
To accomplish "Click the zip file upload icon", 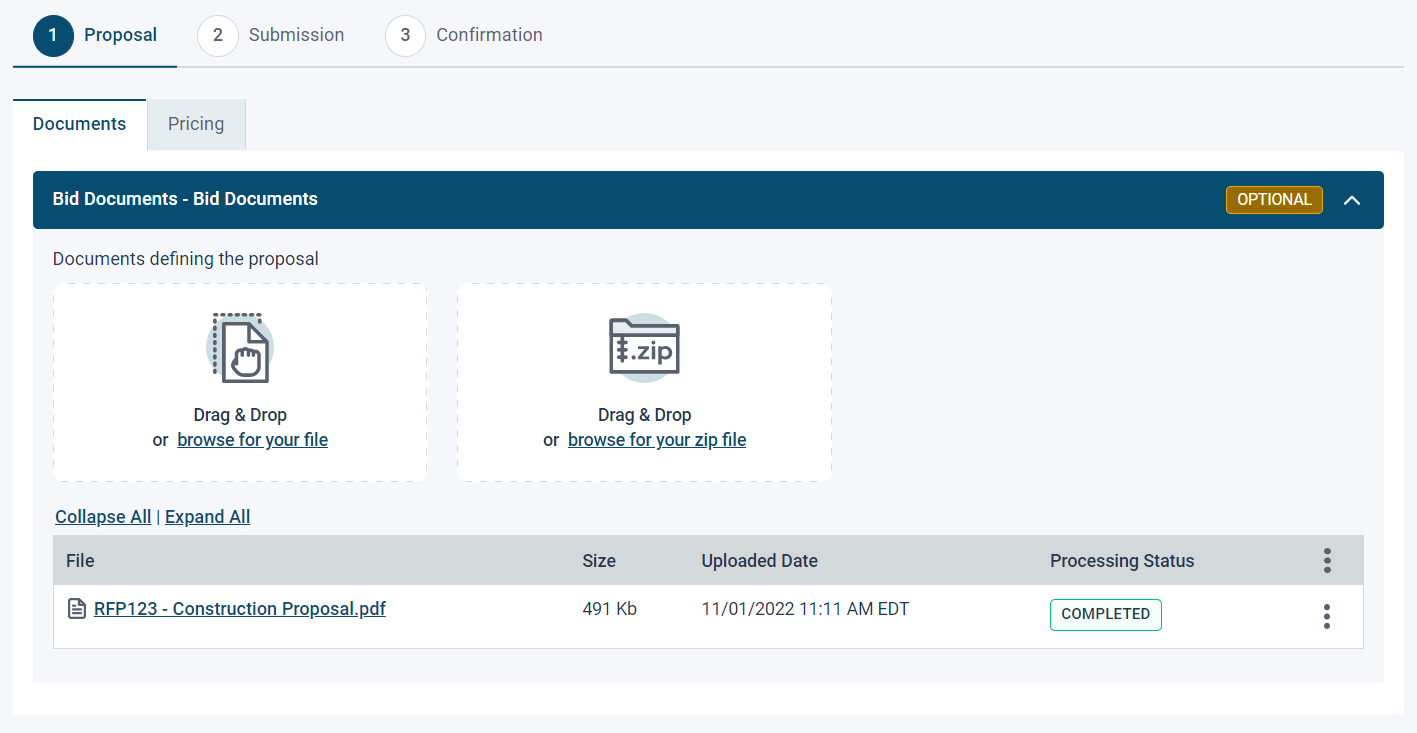I will pyautogui.click(x=644, y=348).
